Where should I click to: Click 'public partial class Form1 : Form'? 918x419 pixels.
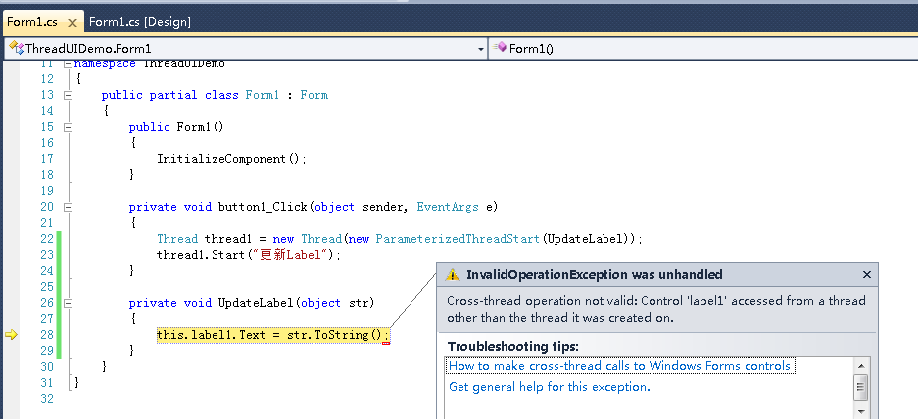click(x=215, y=95)
